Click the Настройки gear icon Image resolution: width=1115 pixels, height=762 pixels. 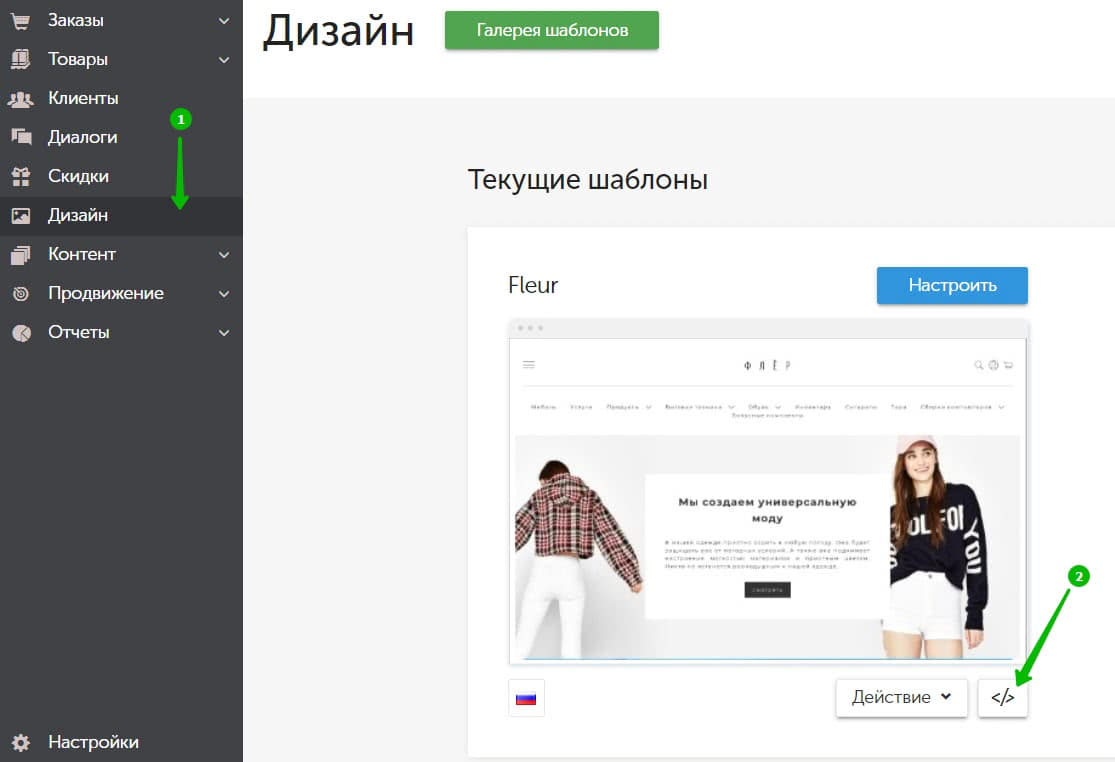click(20, 742)
